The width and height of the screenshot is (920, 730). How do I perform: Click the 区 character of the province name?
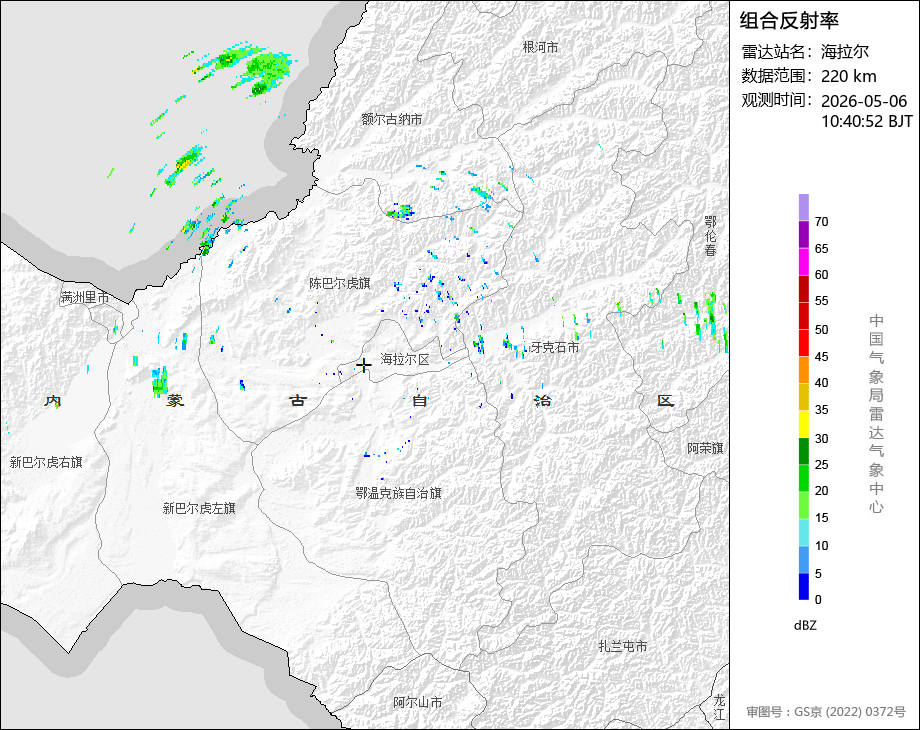(665, 401)
